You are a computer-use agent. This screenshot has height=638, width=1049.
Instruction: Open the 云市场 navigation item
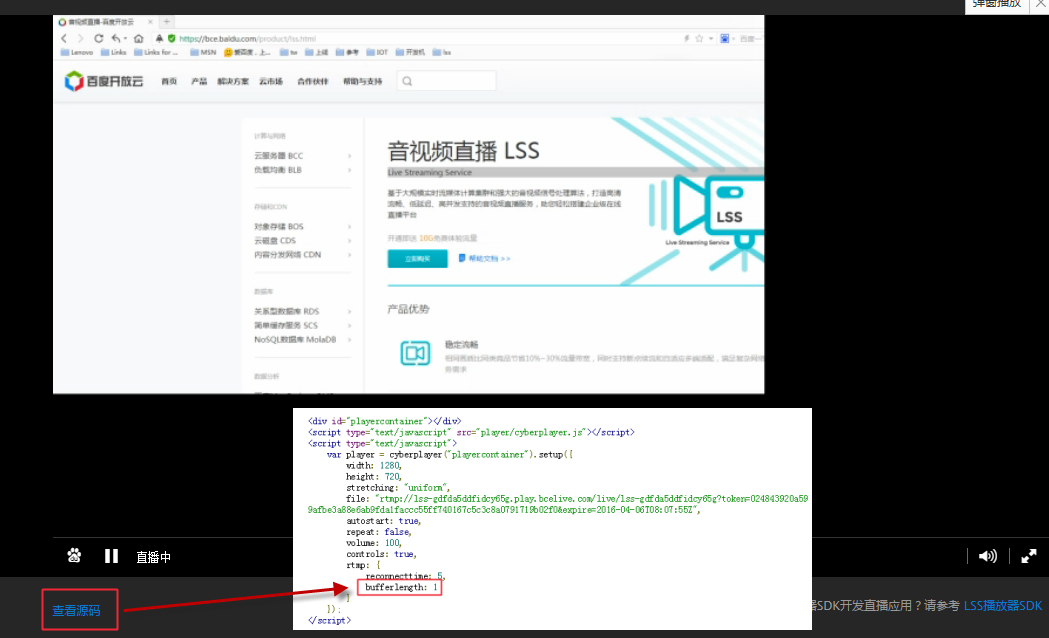coord(271,82)
